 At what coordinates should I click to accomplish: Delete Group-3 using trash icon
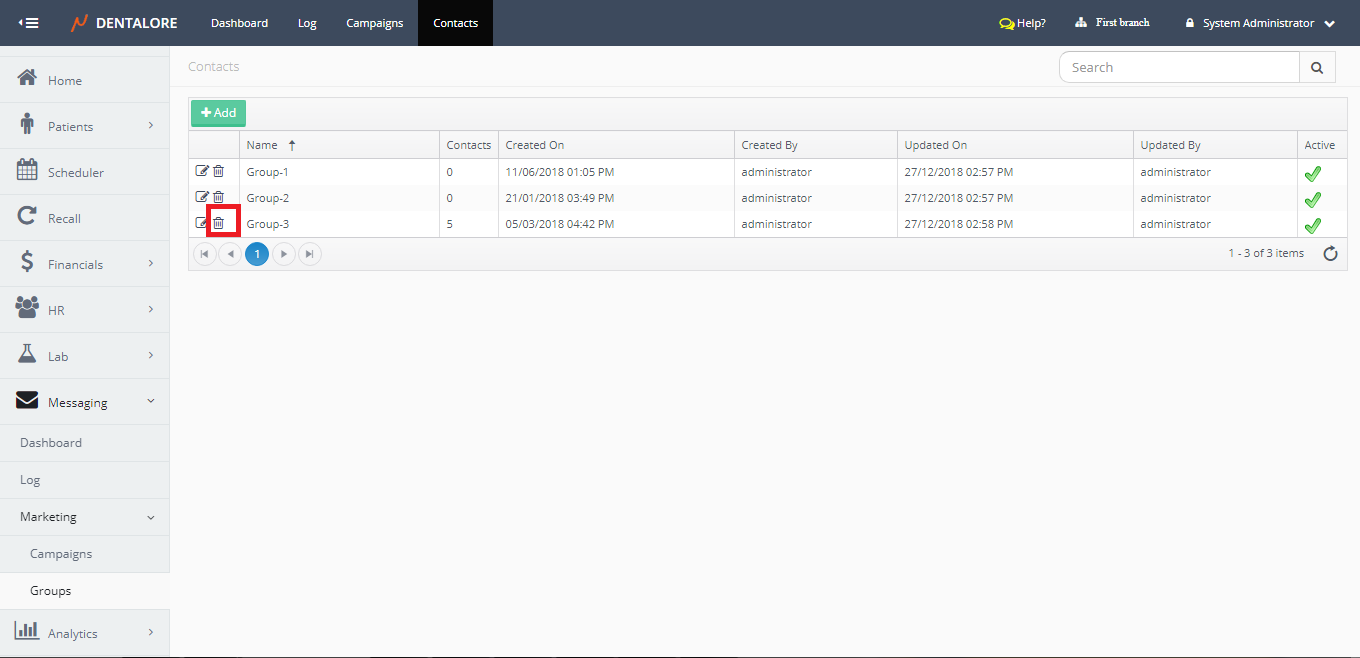tap(218, 223)
